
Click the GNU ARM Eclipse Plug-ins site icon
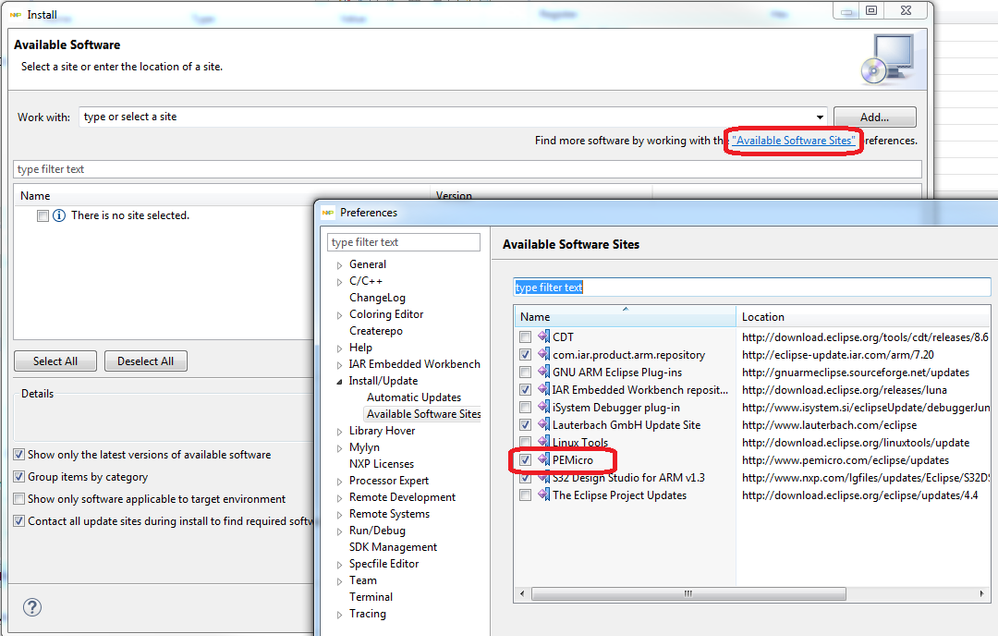click(x=544, y=372)
